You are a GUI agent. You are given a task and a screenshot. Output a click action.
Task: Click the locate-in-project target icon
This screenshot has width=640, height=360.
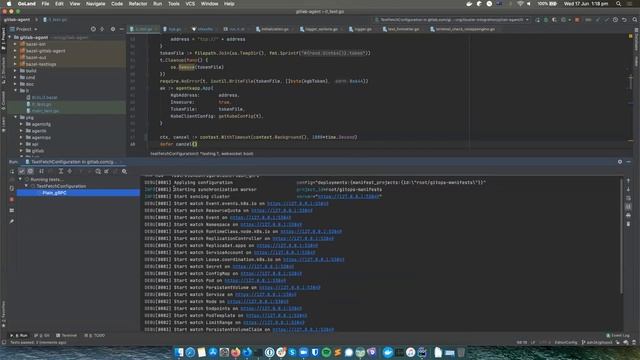click(93, 29)
